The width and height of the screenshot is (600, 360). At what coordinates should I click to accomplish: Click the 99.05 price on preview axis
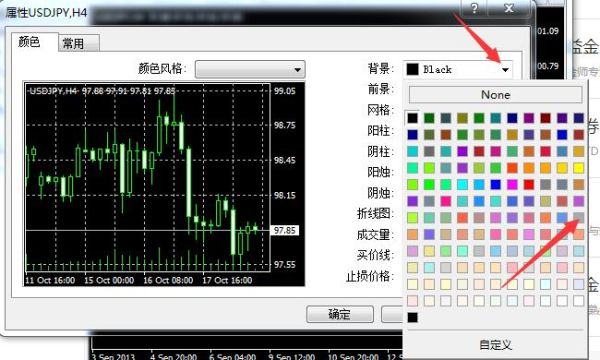pos(285,91)
